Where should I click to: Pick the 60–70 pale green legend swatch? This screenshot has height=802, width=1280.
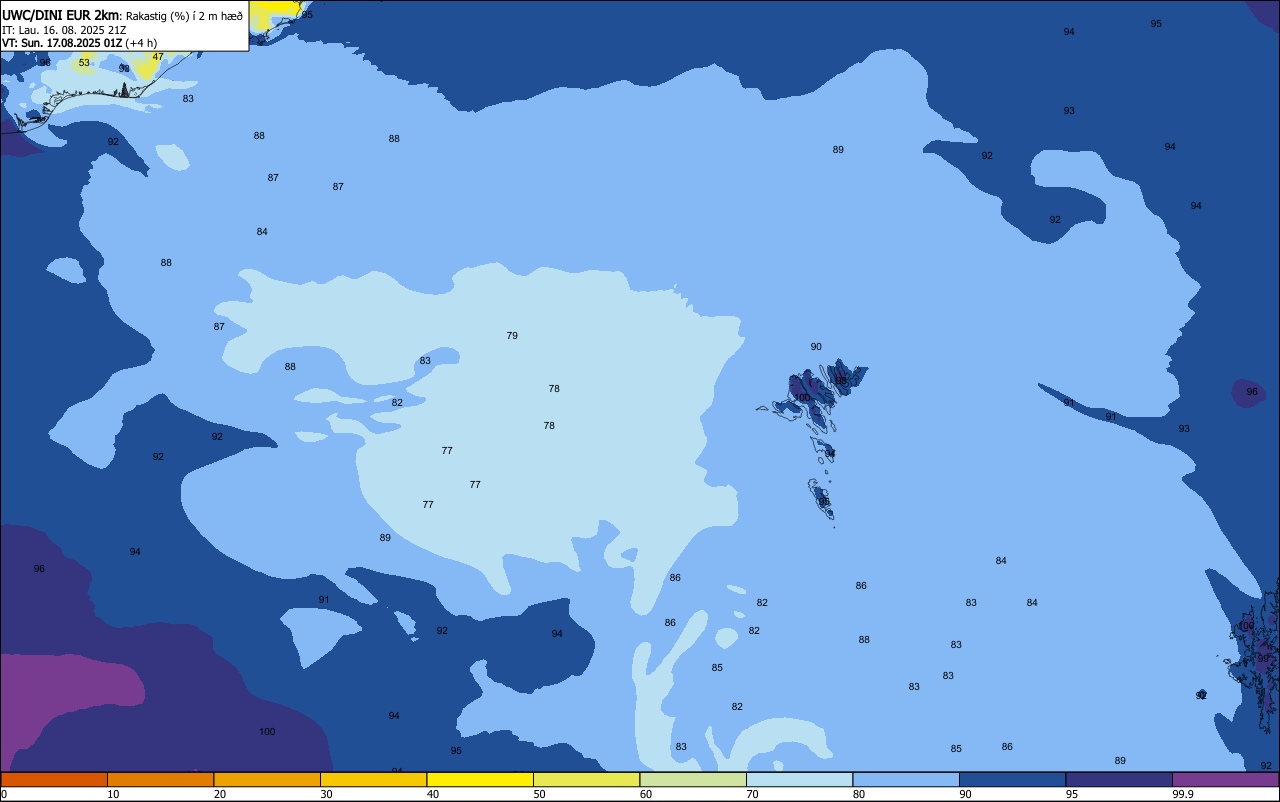693,779
